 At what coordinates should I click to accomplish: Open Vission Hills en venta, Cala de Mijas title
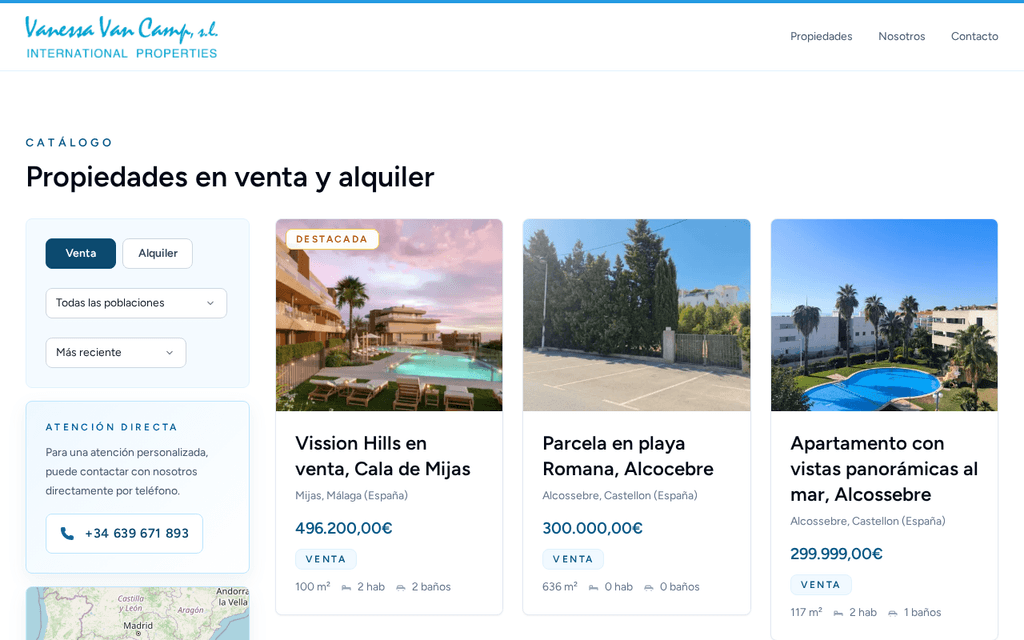383,456
